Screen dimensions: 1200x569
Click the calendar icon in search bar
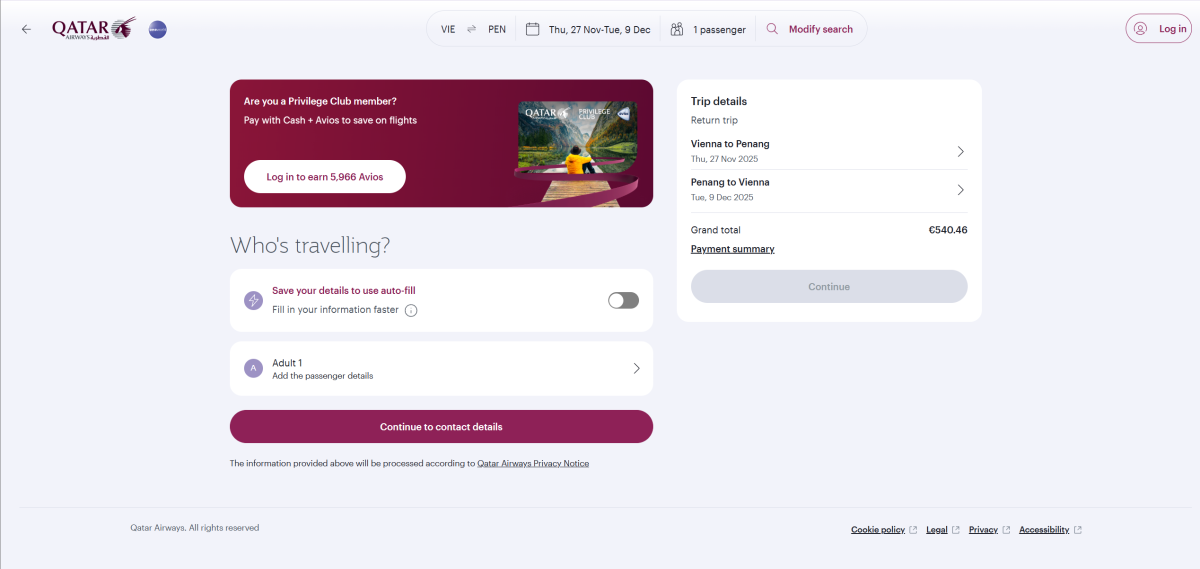coord(533,29)
